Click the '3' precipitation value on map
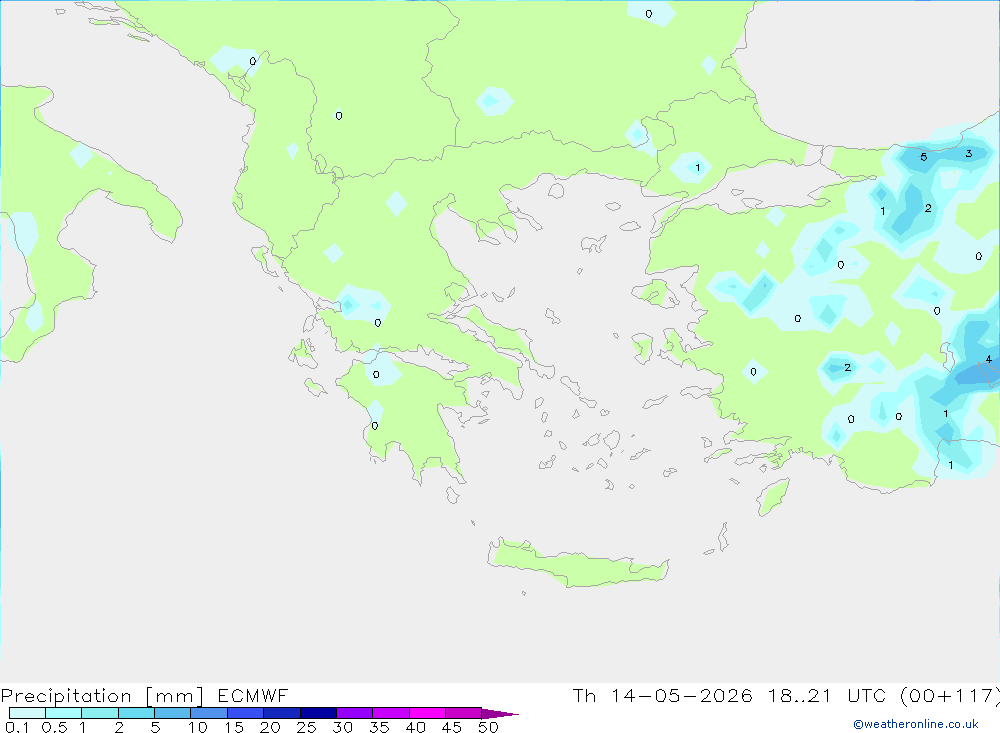 click(969, 153)
